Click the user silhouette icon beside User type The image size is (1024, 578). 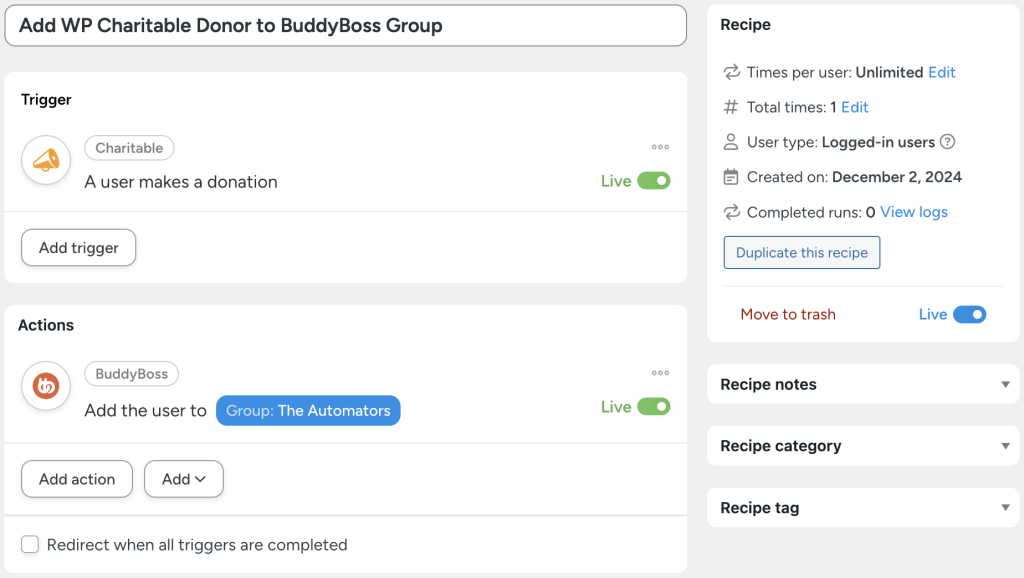(x=730, y=142)
